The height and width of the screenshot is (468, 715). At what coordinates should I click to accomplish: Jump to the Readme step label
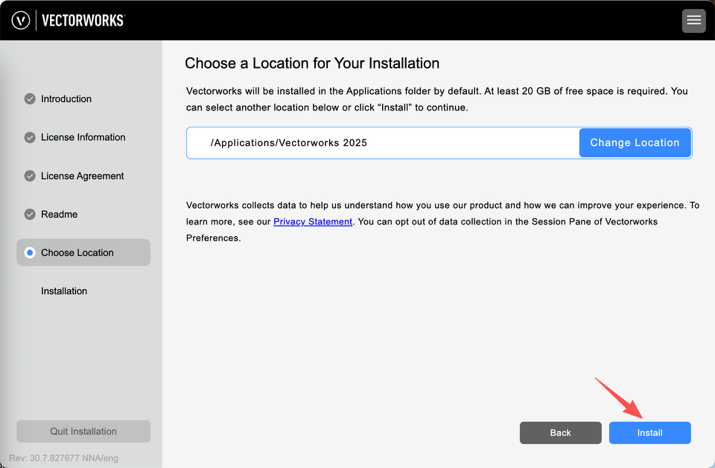pyautogui.click(x=59, y=214)
